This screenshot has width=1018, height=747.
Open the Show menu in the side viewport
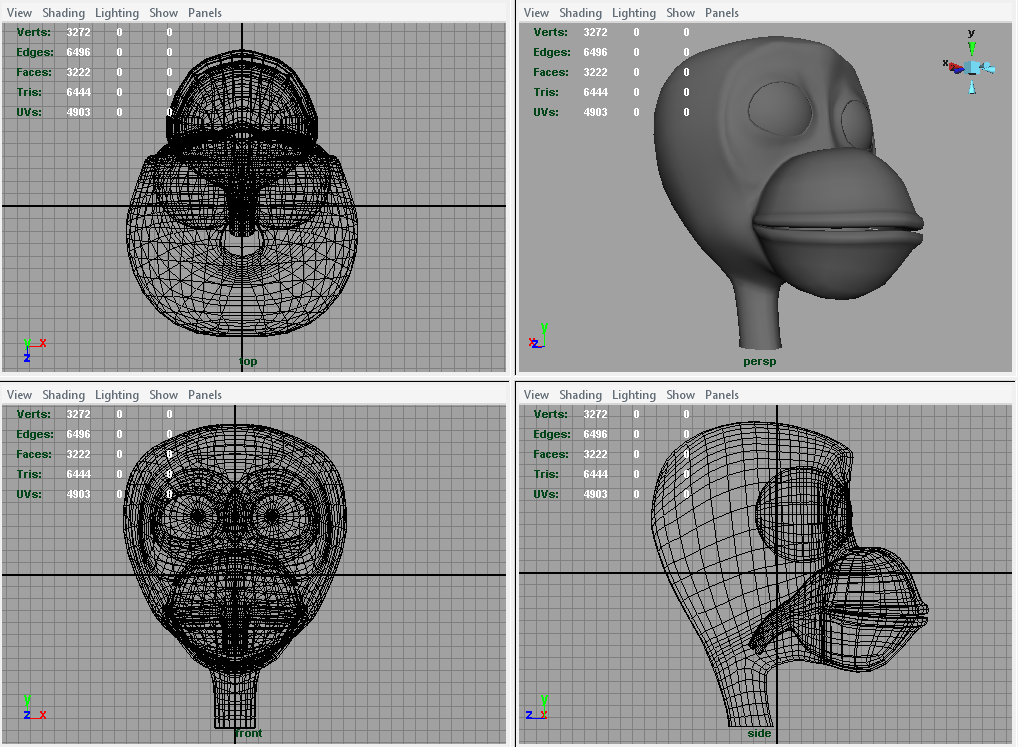[680, 395]
